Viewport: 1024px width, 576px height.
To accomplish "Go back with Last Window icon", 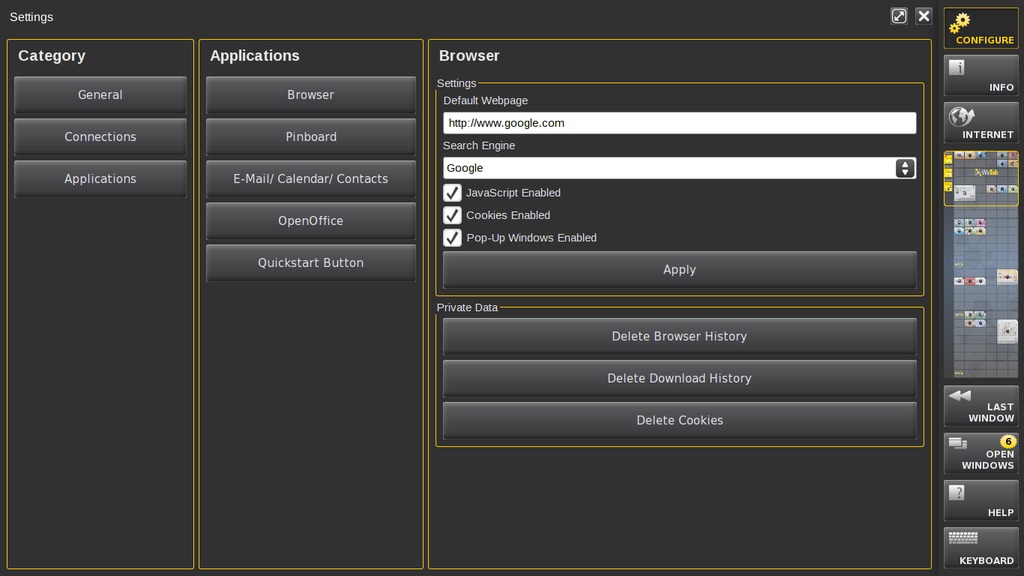I will coord(980,406).
